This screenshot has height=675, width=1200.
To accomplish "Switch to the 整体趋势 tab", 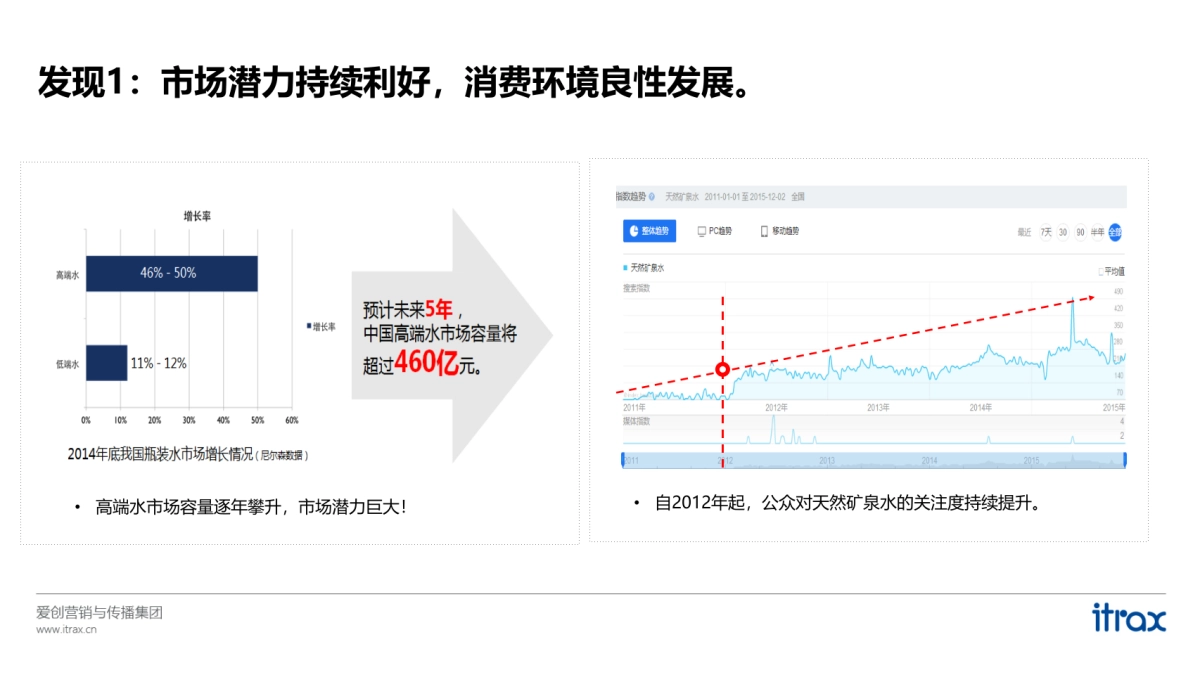I will coord(649,231).
